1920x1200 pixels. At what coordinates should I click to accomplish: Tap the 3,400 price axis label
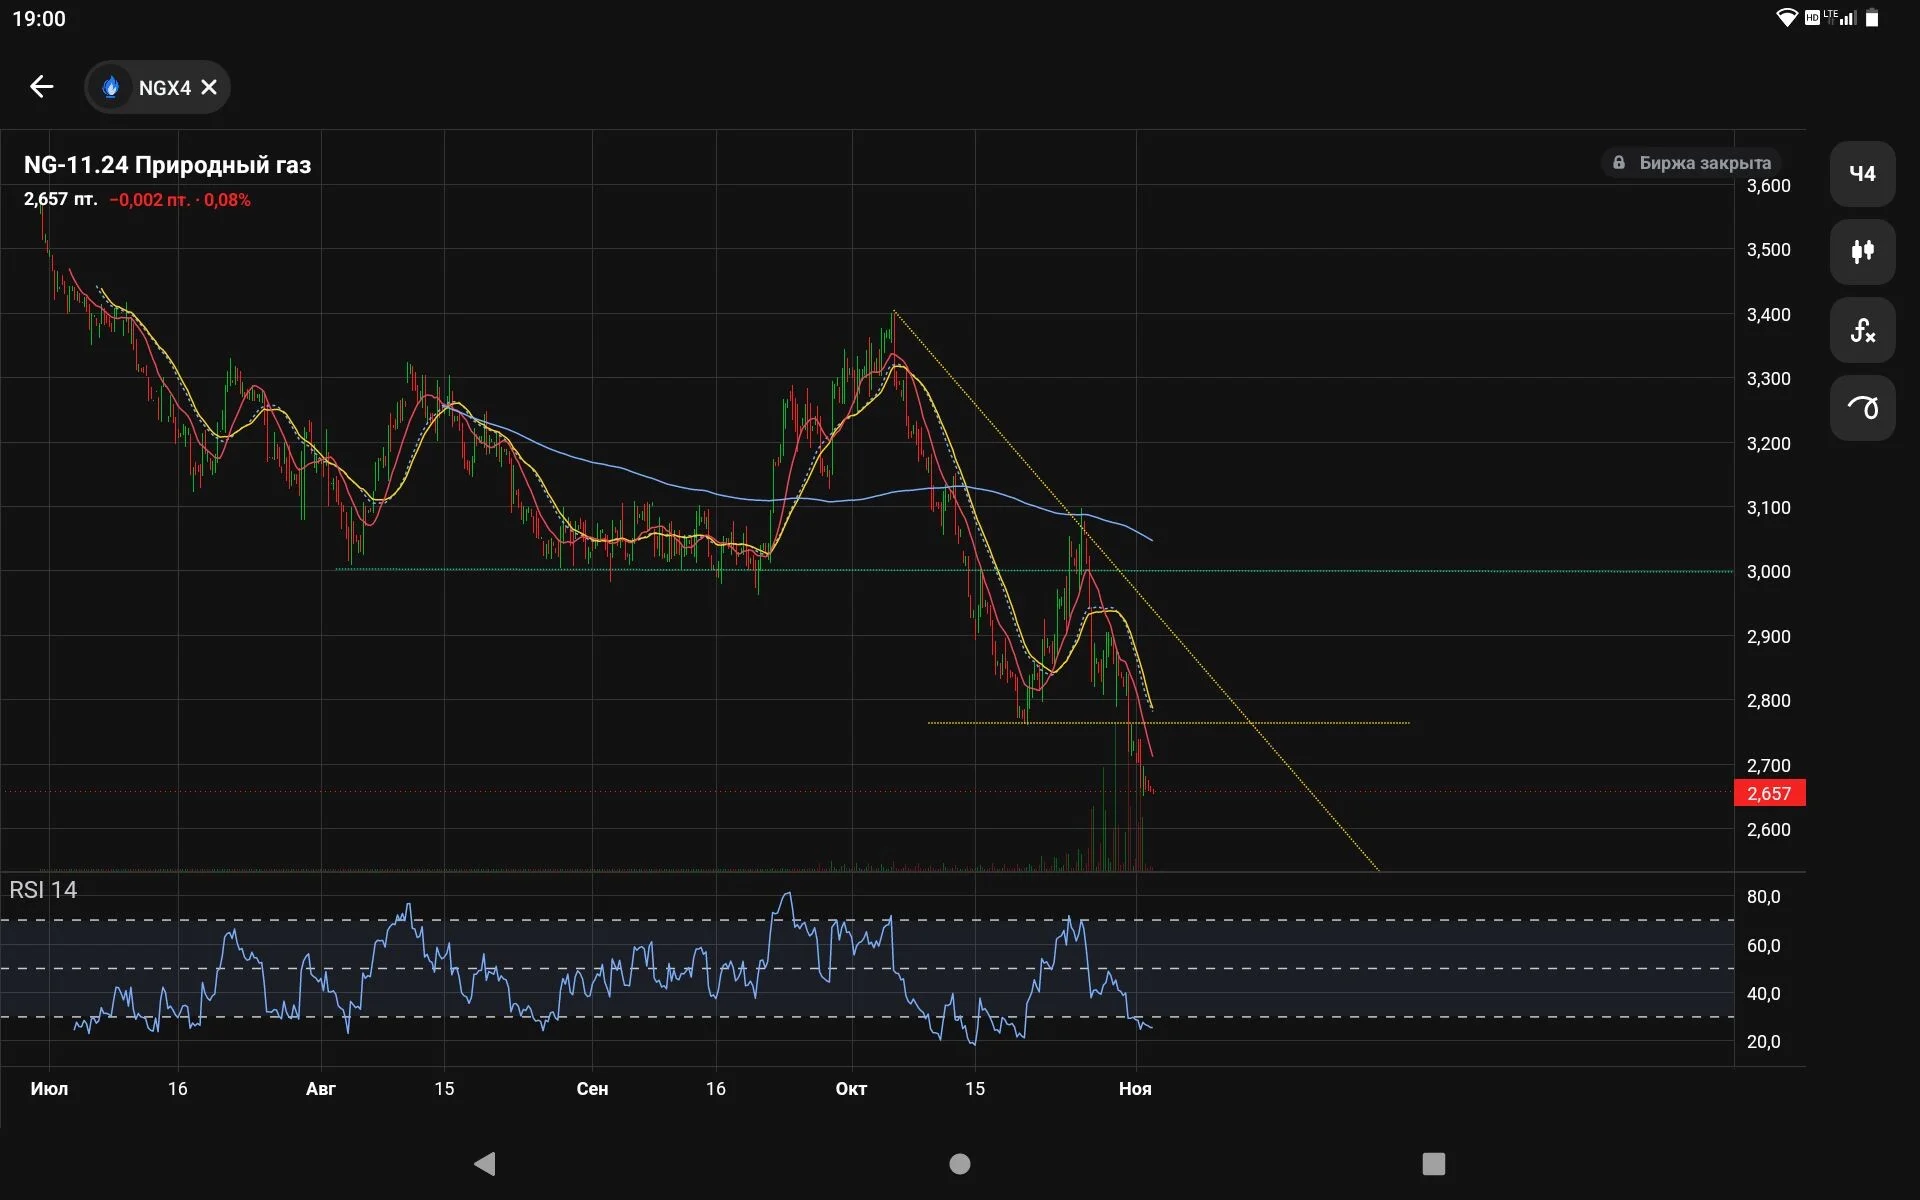pos(1768,315)
